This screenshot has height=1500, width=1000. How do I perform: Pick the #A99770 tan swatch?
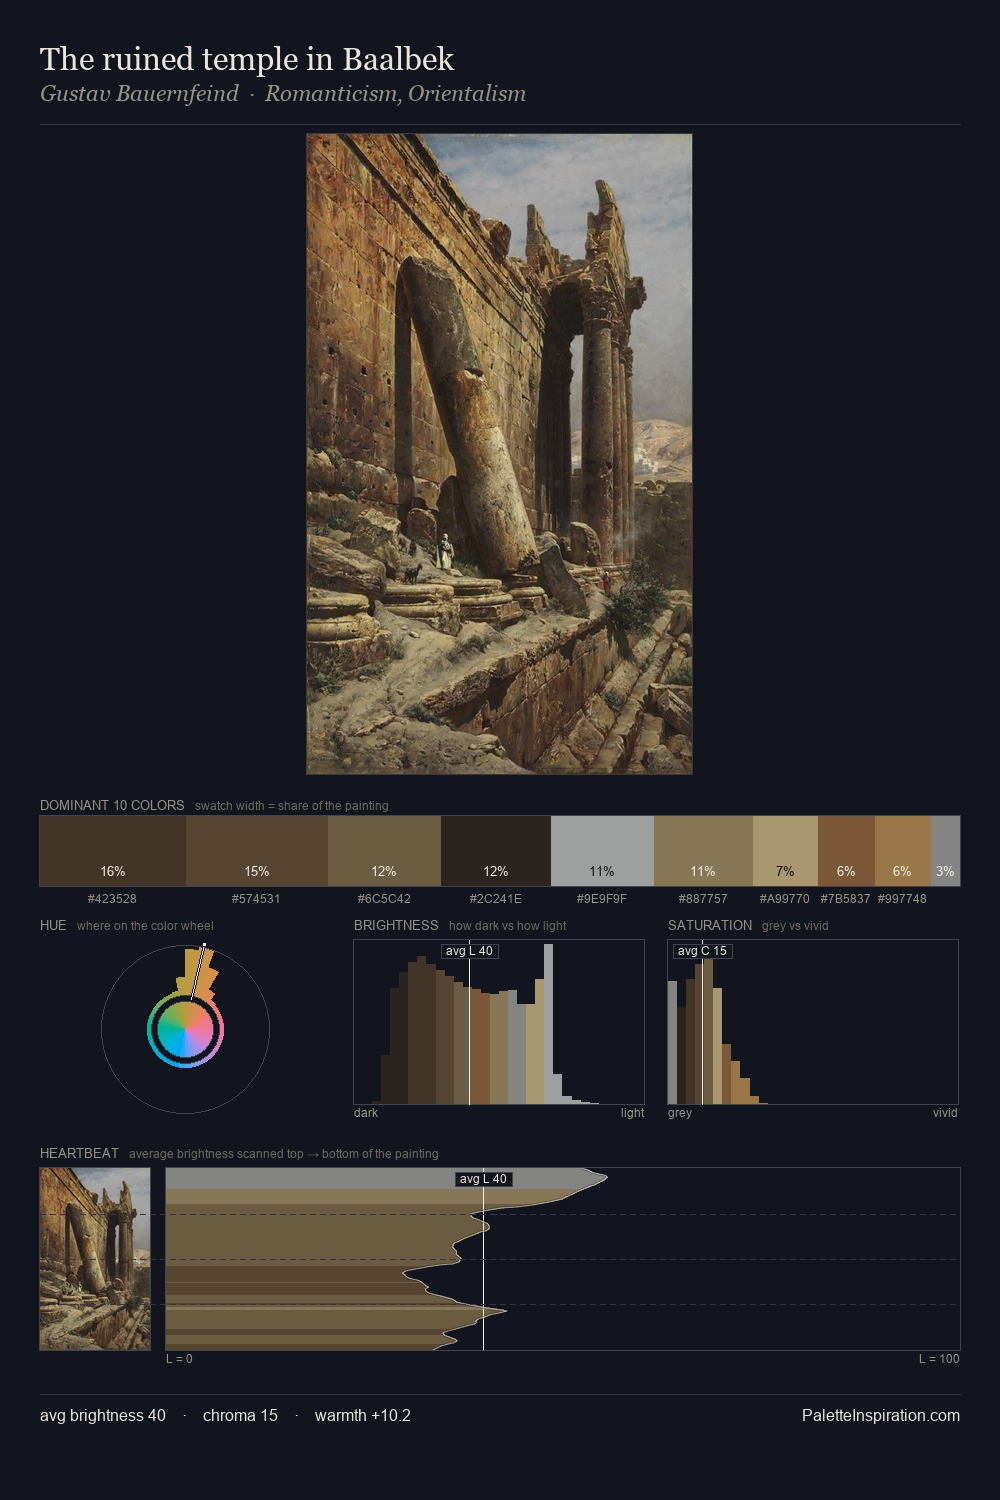click(785, 851)
